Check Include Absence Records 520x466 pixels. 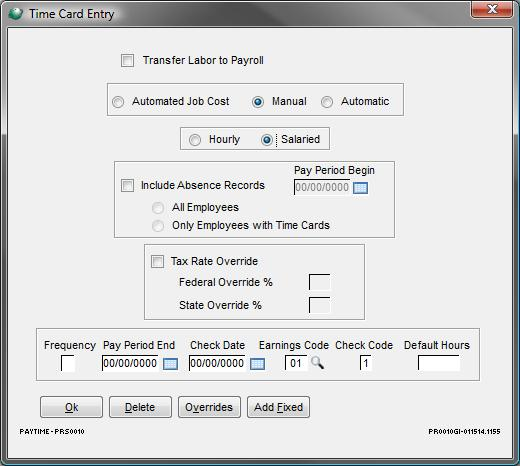point(127,185)
